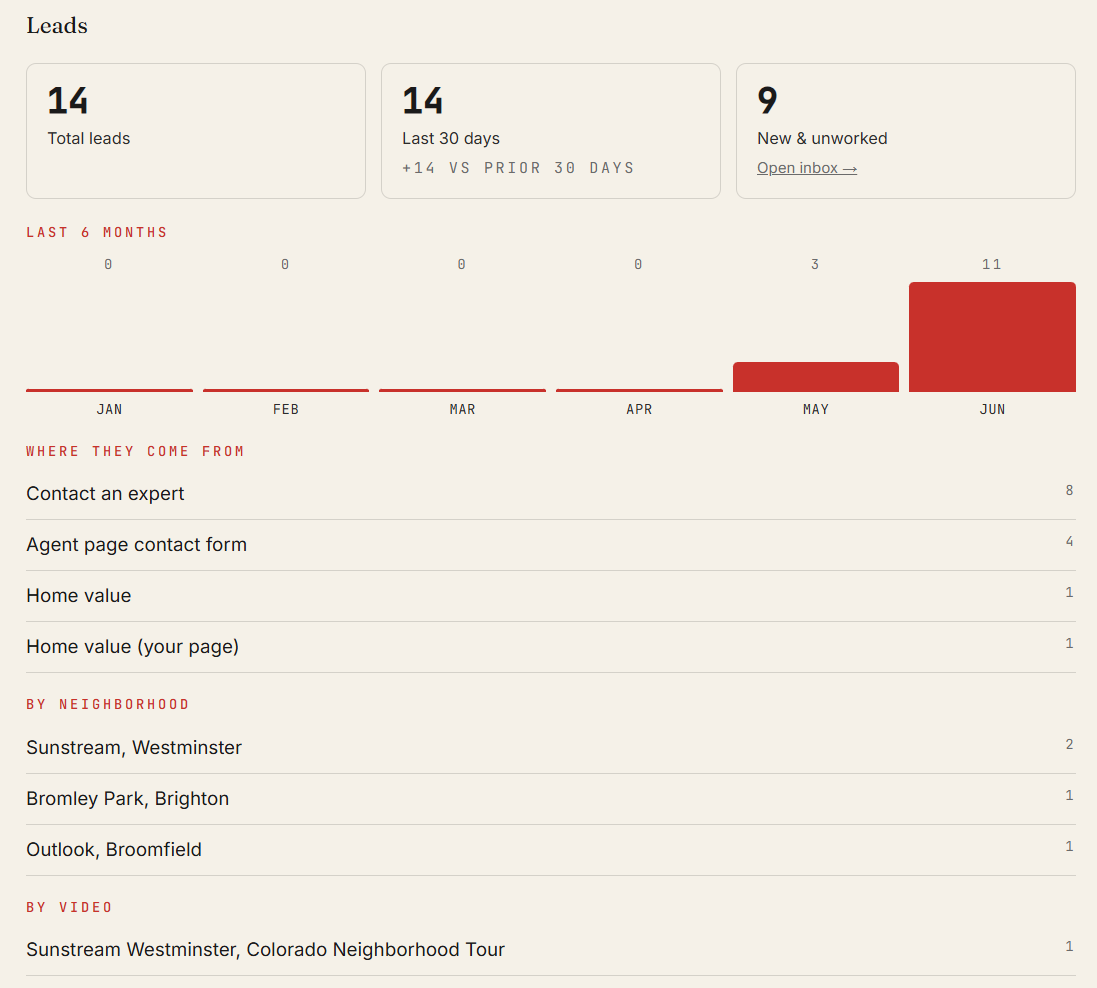Select the Last 30 days card
The image size is (1097, 988).
point(551,131)
